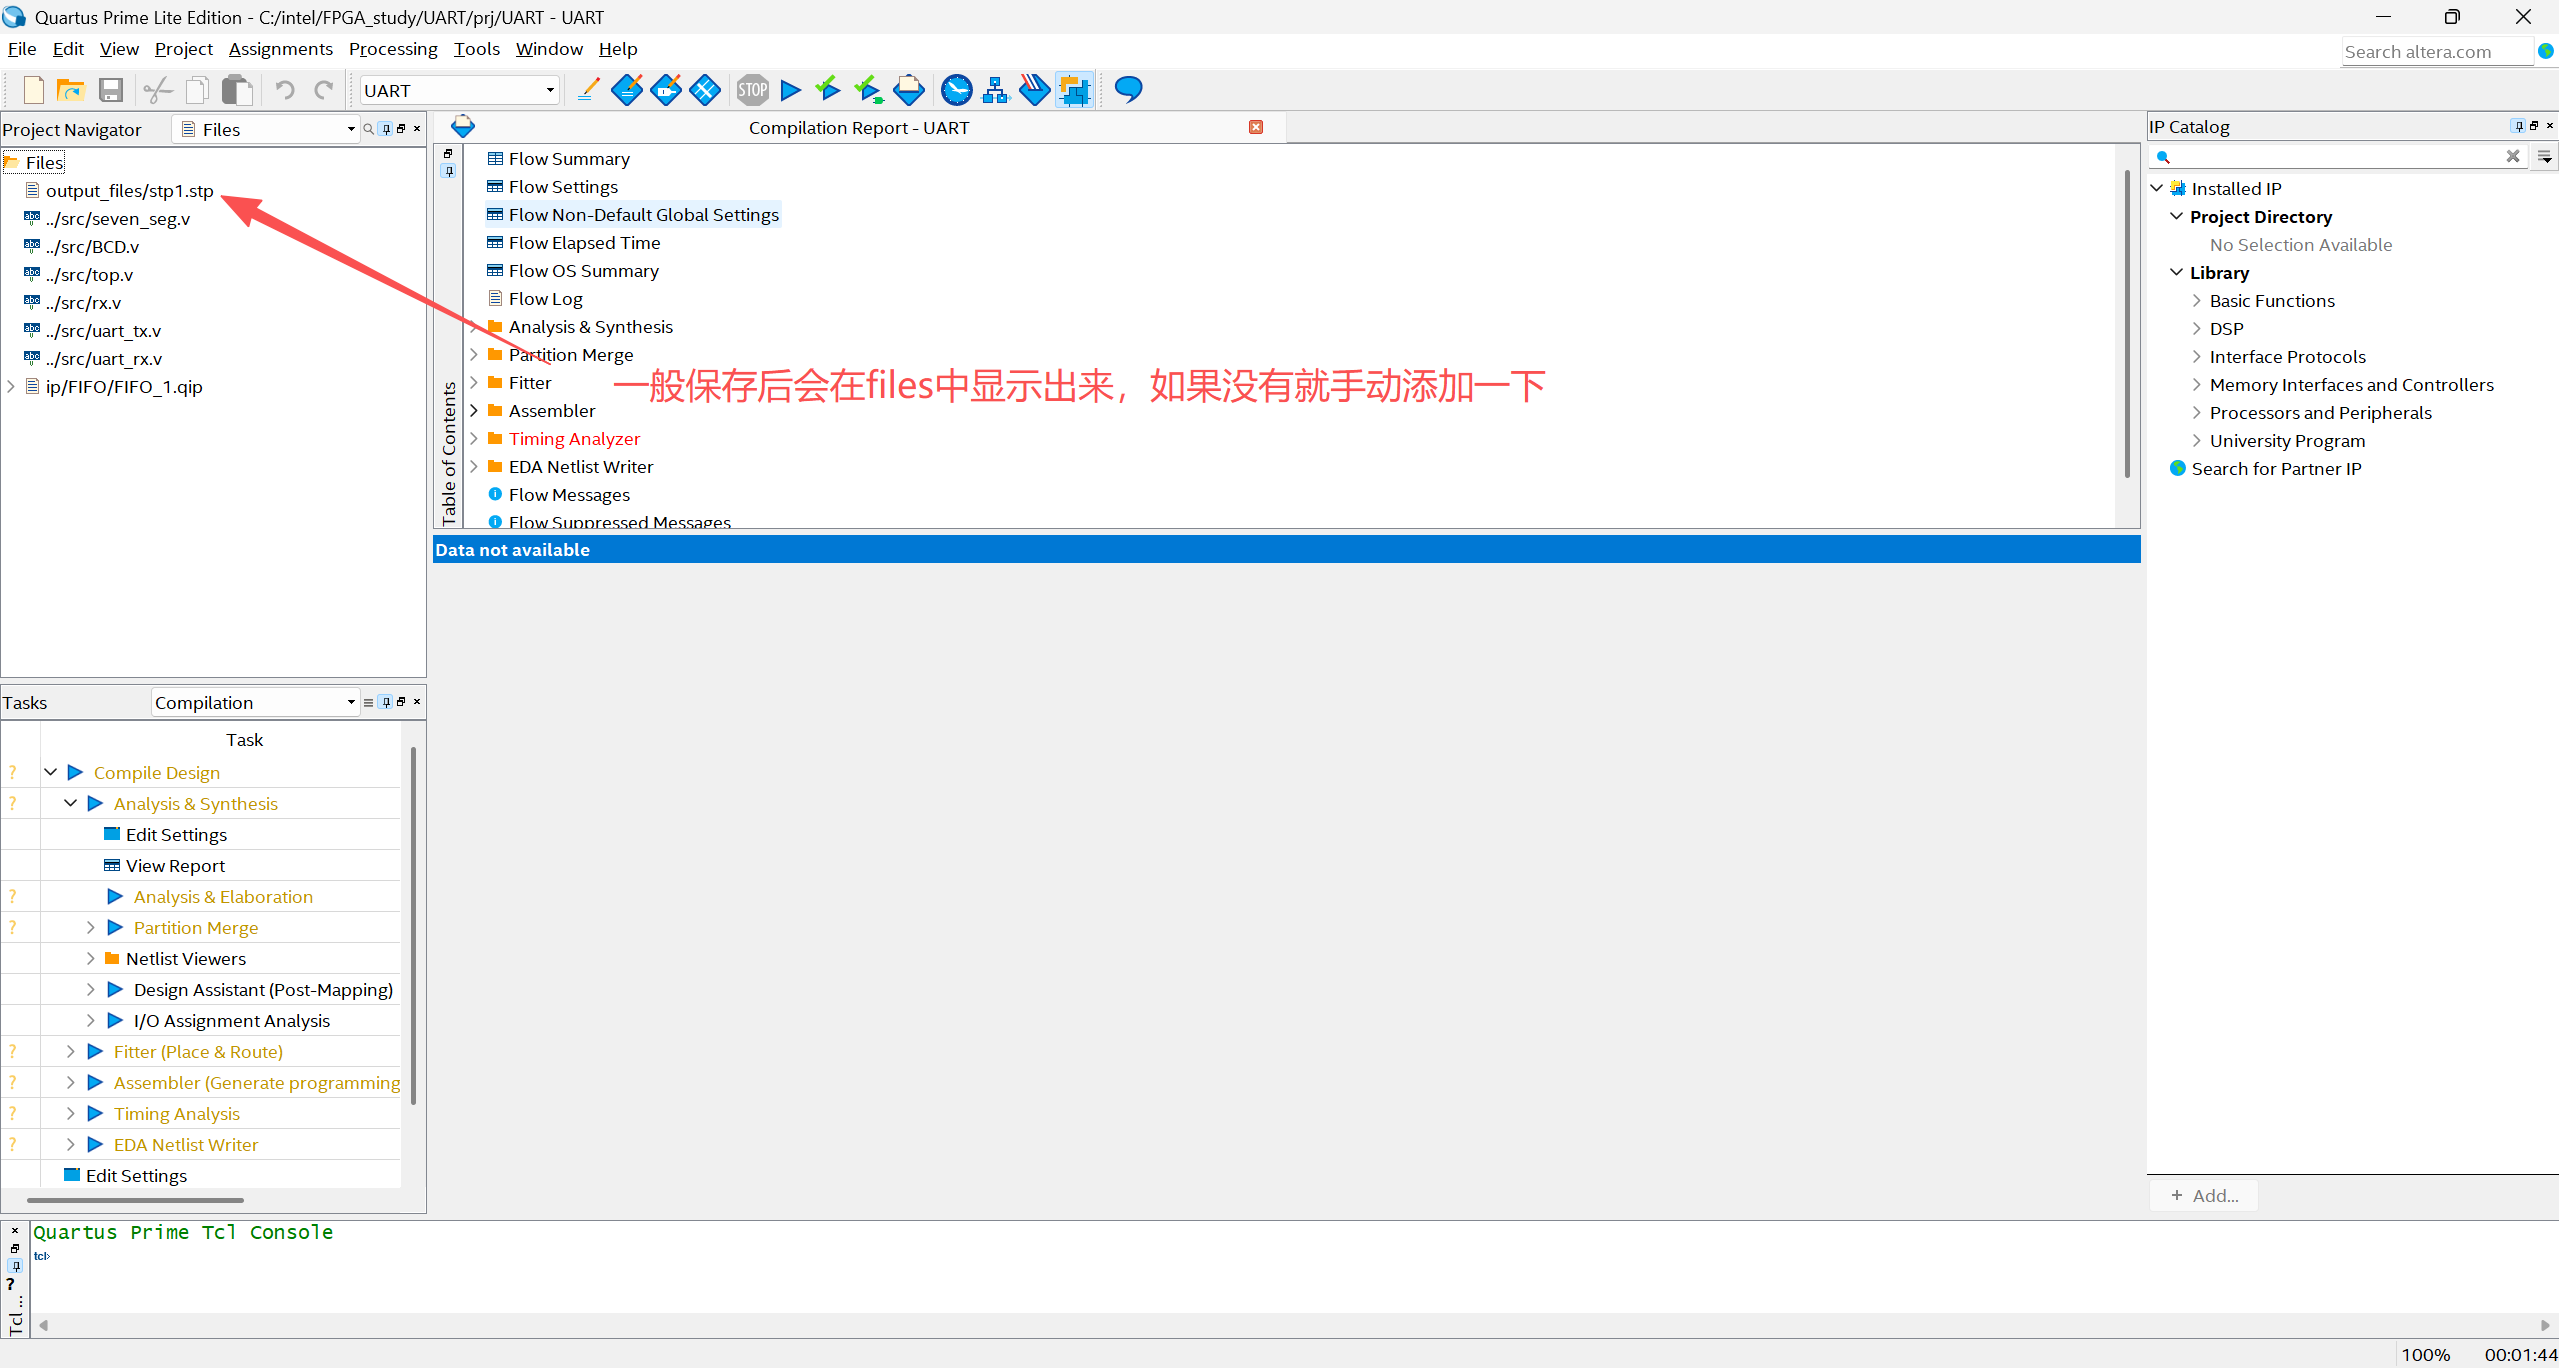The height and width of the screenshot is (1368, 2559).
Task: Expand the Timing Analyzer report folder
Action: (474, 438)
